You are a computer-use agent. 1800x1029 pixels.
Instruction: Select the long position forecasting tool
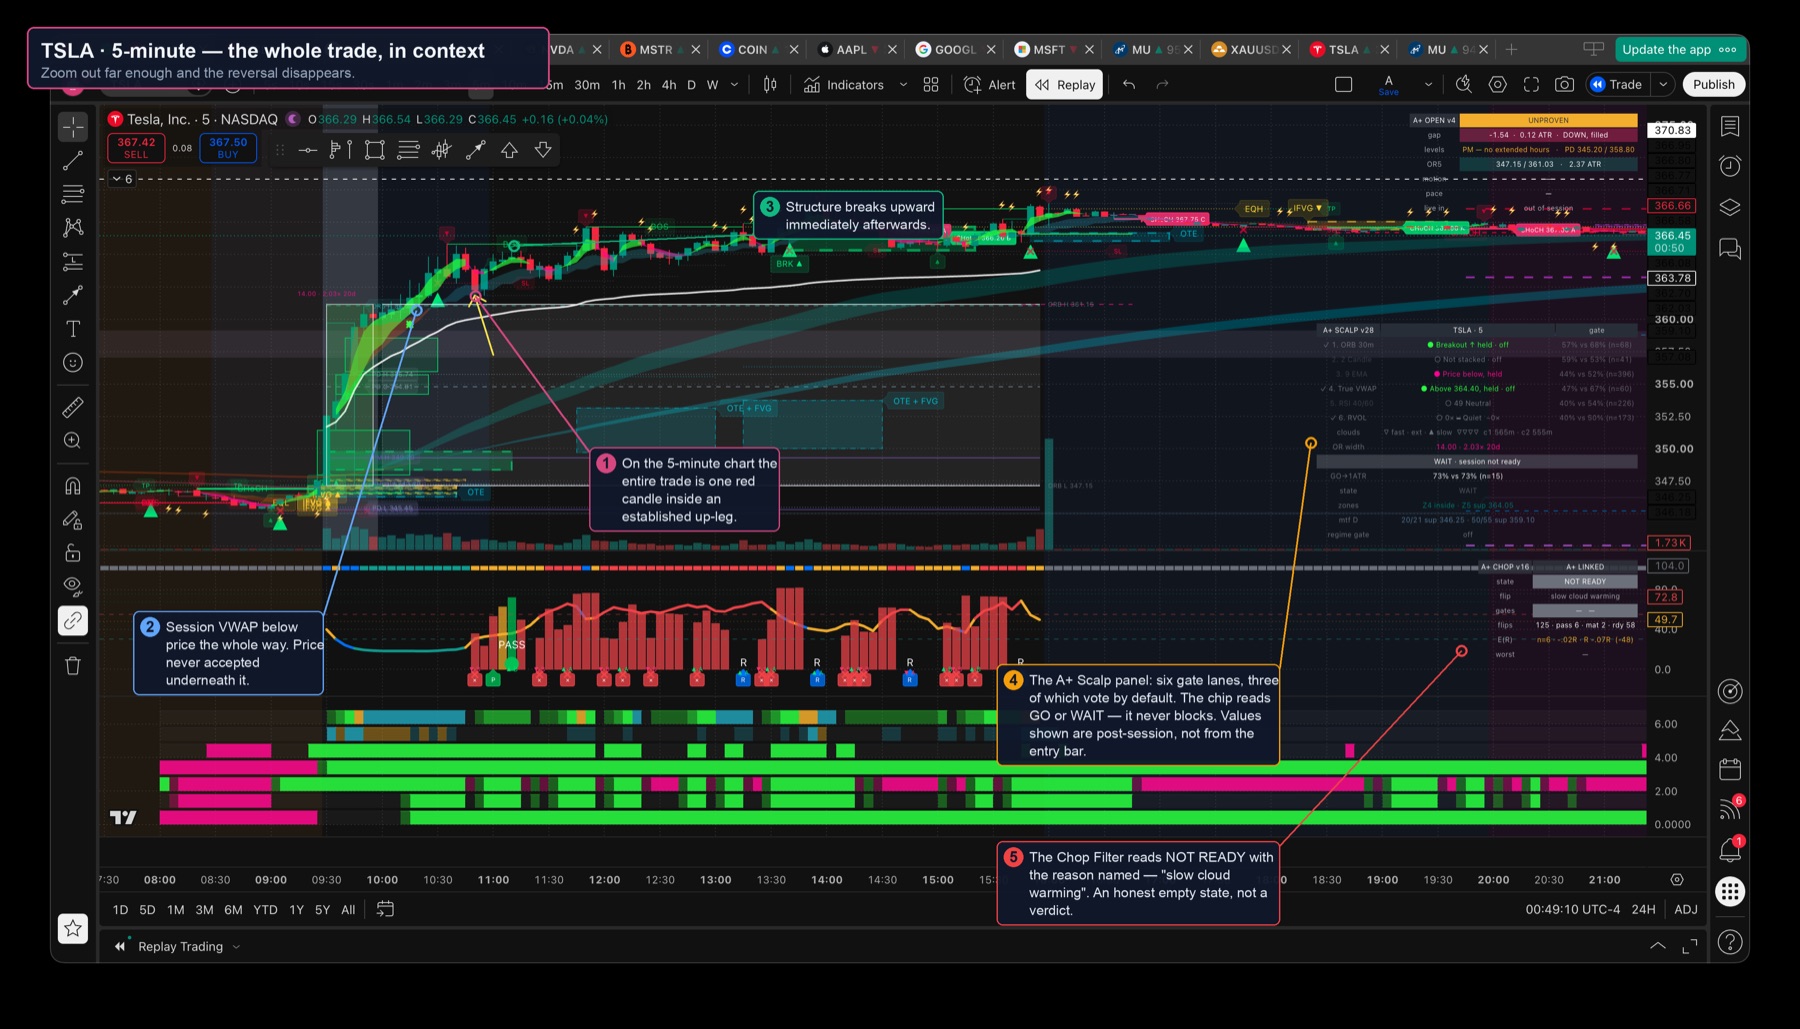coord(73,261)
